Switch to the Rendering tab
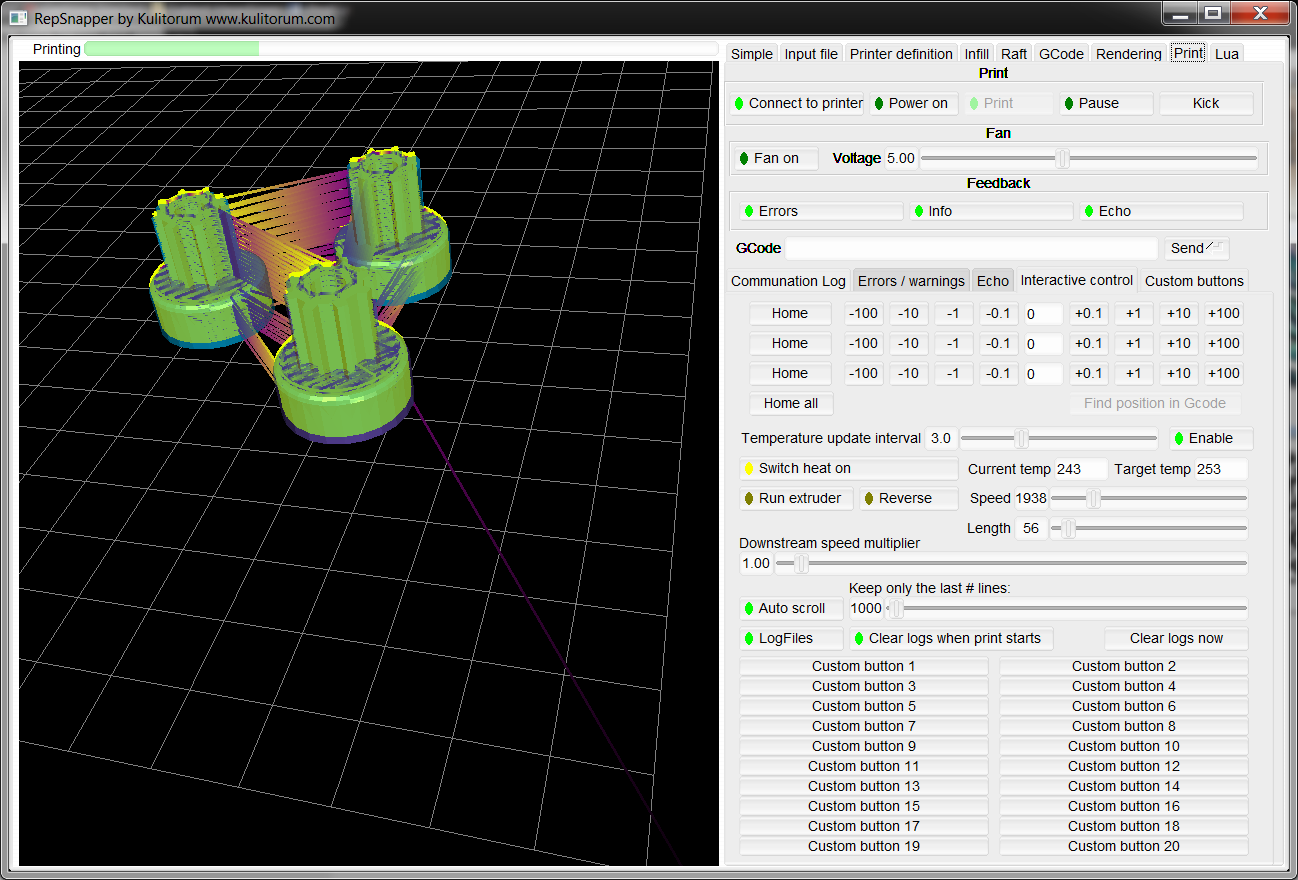This screenshot has width=1298, height=880. [x=1128, y=53]
